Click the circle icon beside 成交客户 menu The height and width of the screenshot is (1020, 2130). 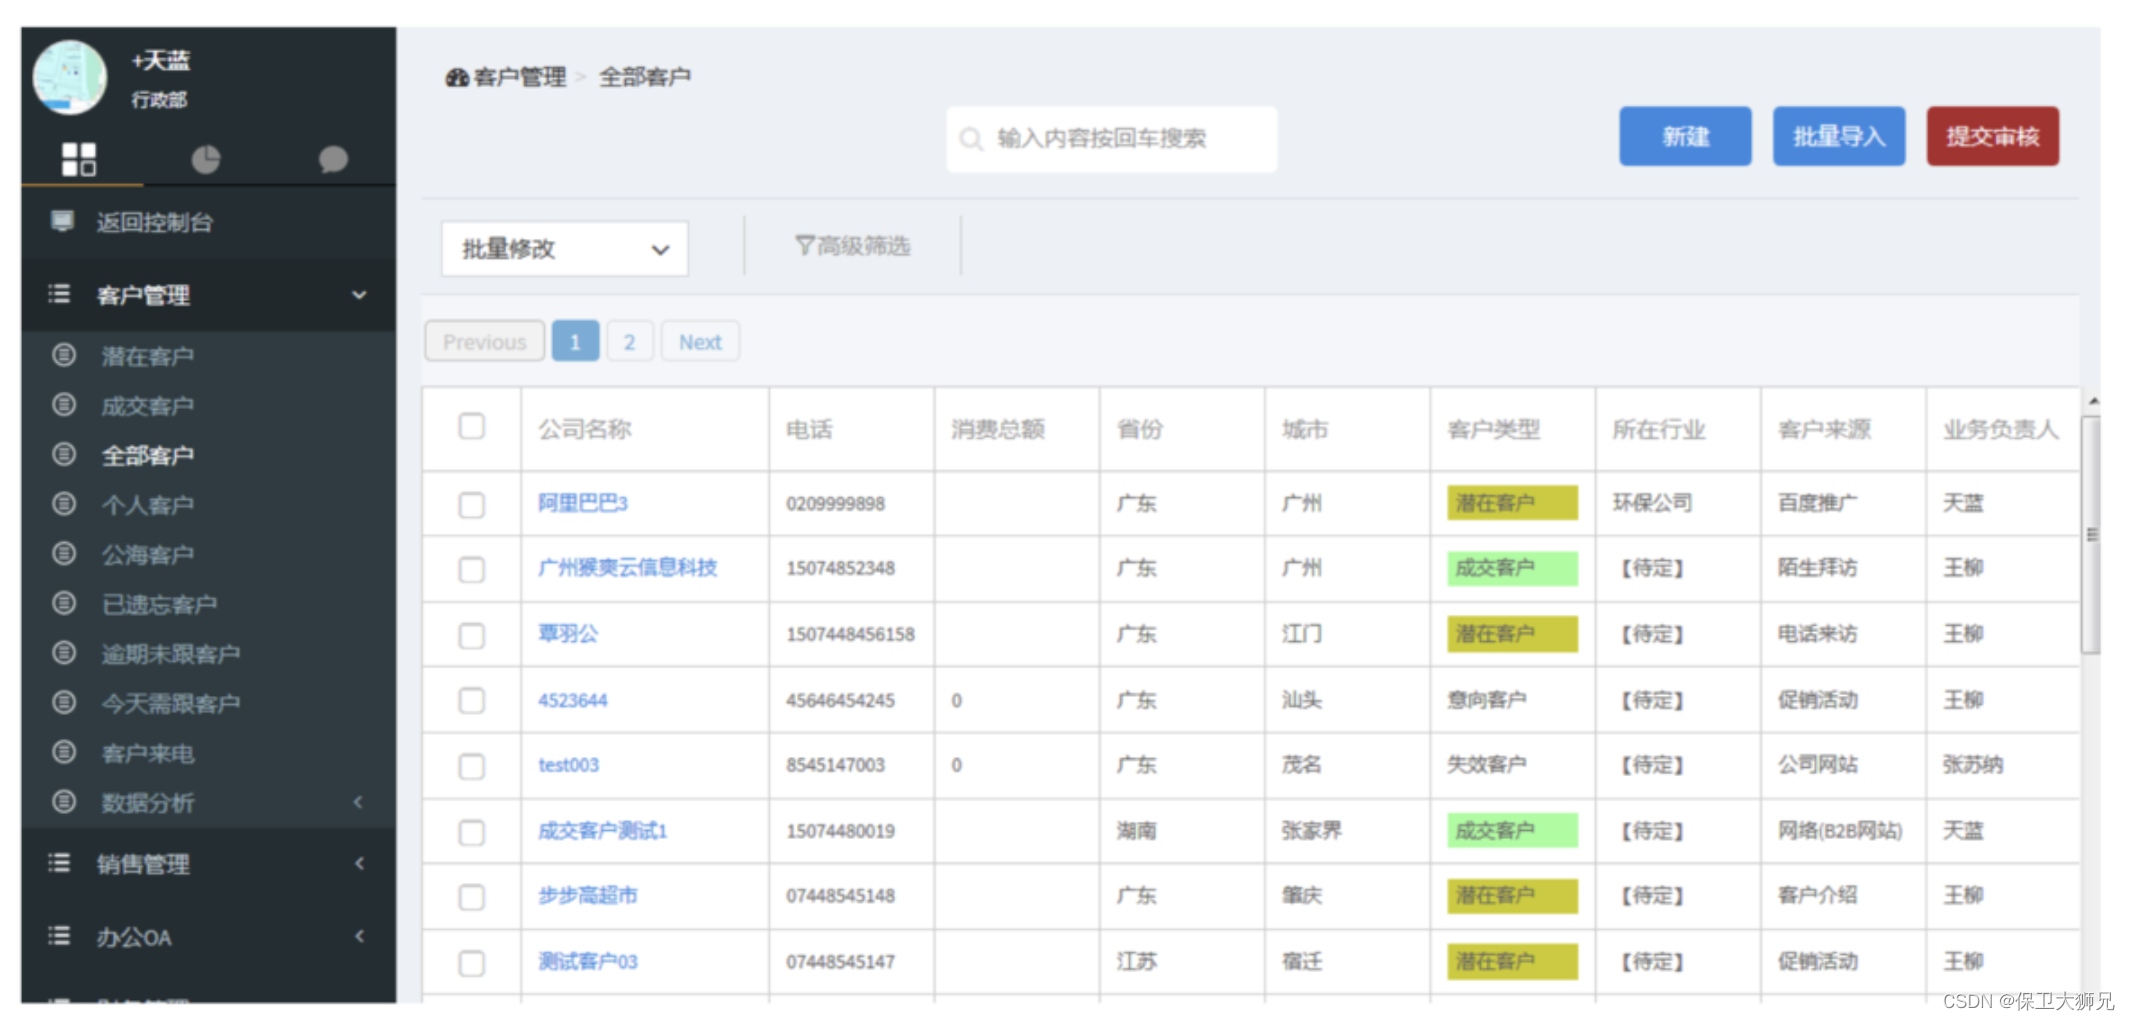64,405
